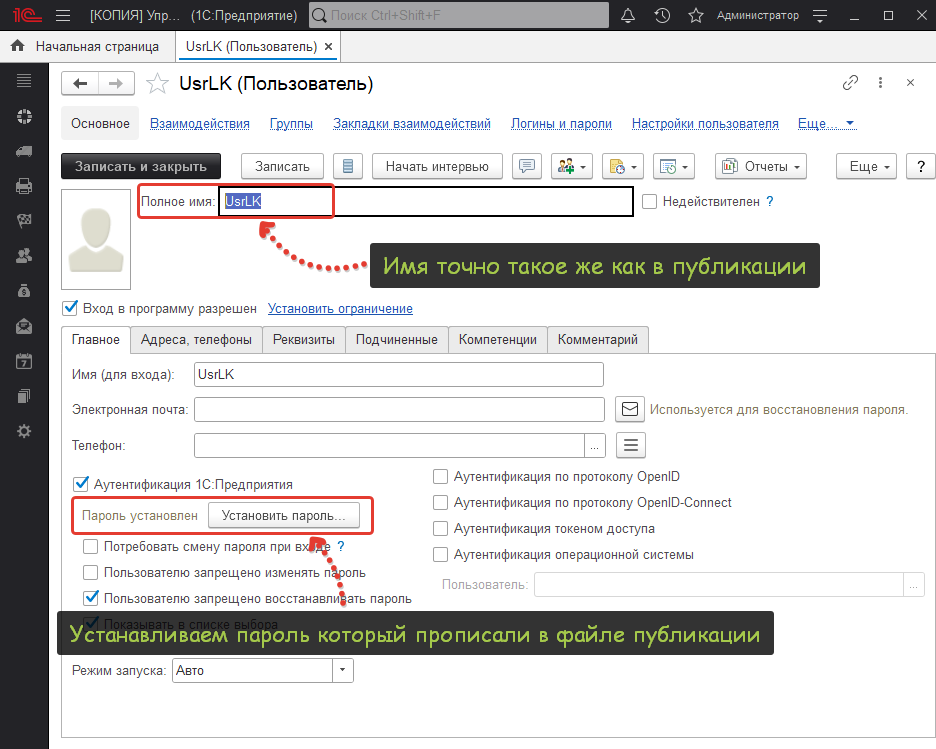The height and width of the screenshot is (749, 936).
Task: Open the Режим запуска dropdown arrow
Action: [x=343, y=670]
